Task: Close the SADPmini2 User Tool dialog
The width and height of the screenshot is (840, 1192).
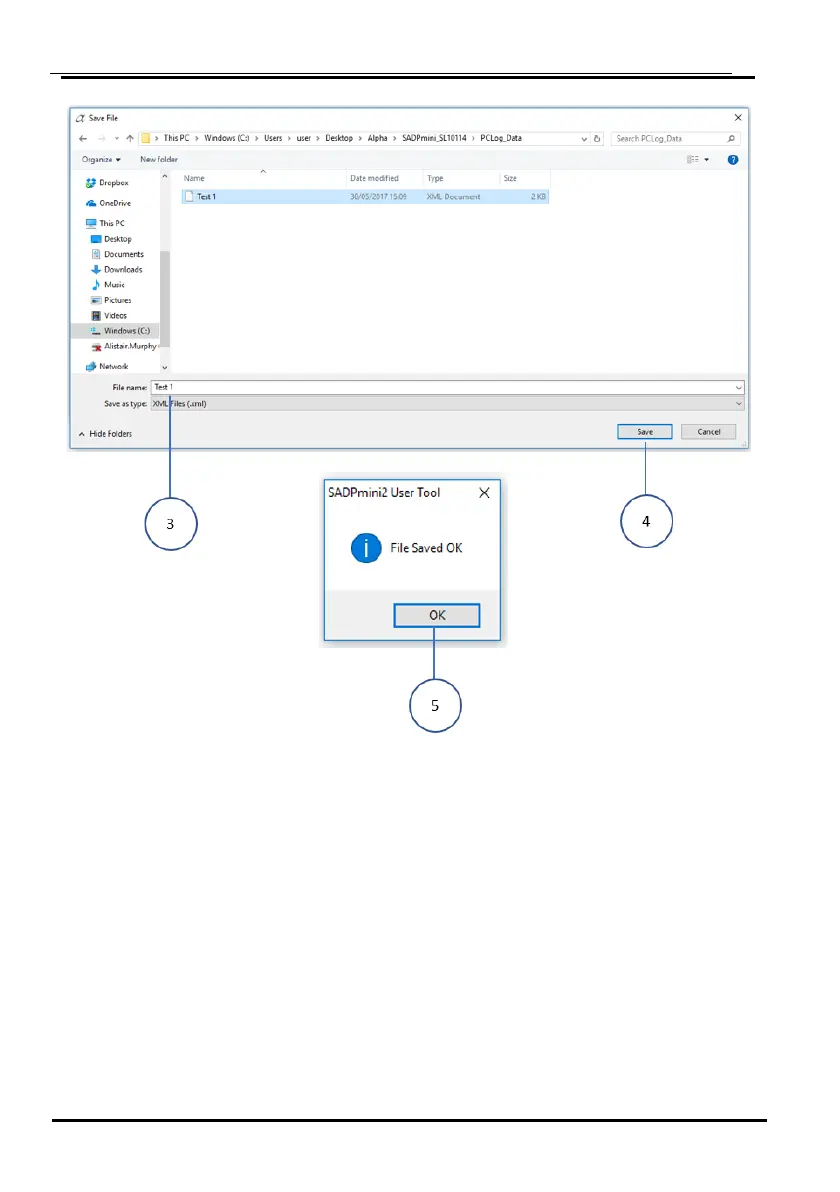Action: pyautogui.click(x=484, y=493)
